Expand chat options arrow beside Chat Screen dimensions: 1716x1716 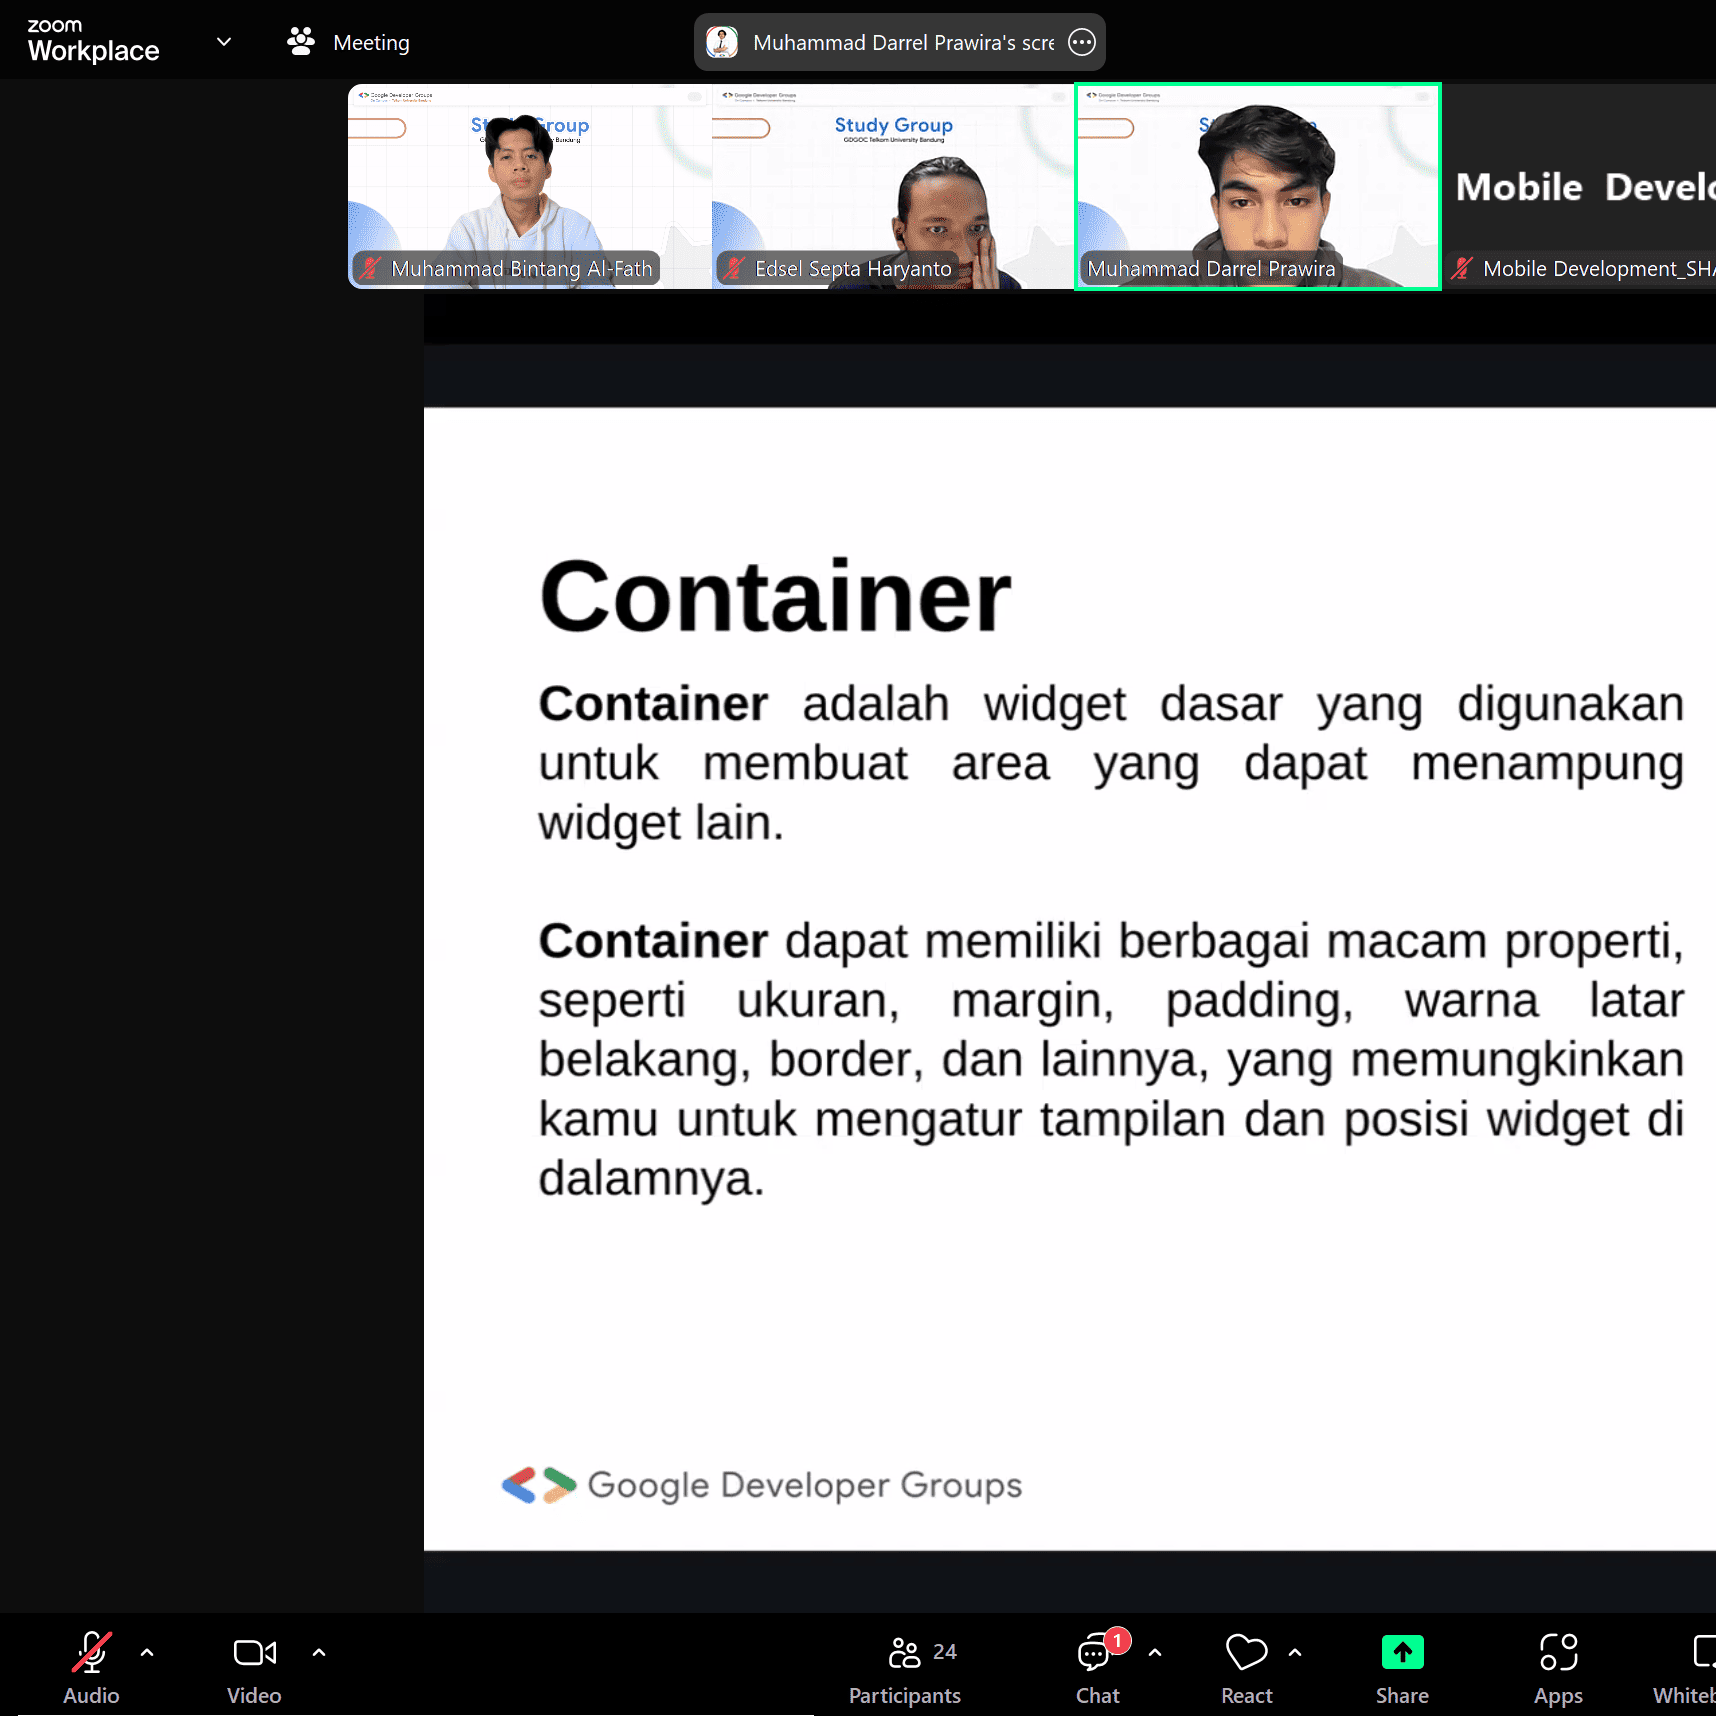tap(1155, 1653)
